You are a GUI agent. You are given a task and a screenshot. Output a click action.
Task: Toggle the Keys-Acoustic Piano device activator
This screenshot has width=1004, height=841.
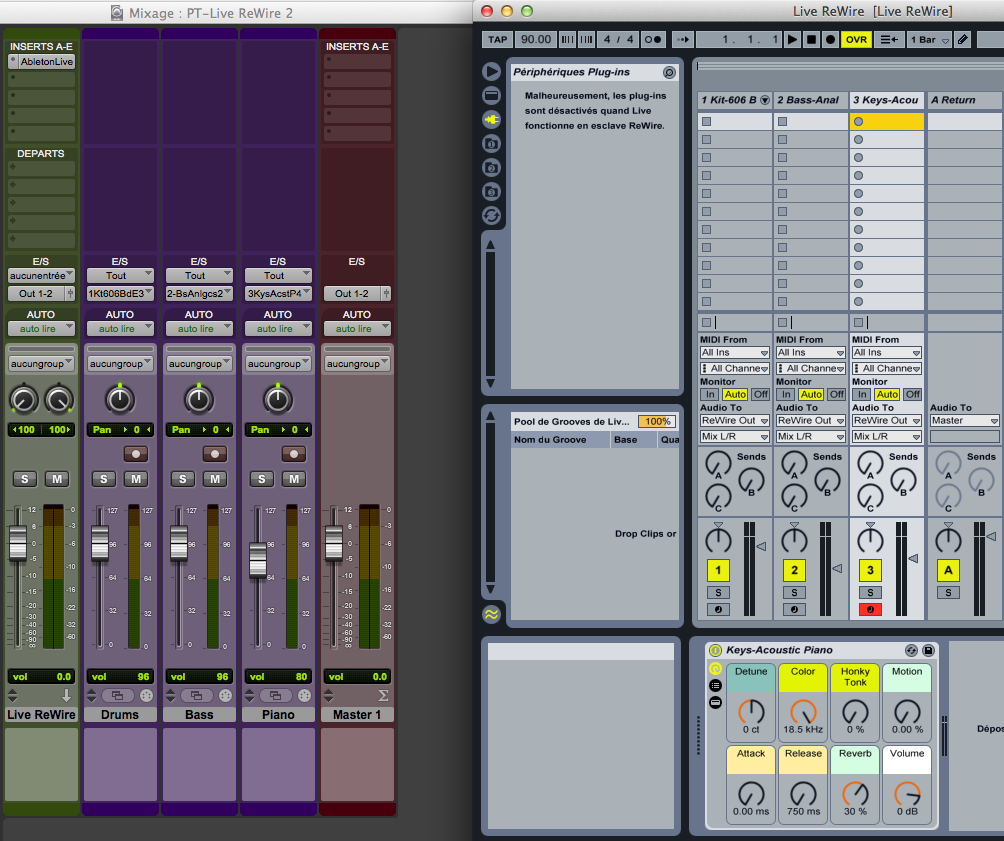[x=715, y=650]
